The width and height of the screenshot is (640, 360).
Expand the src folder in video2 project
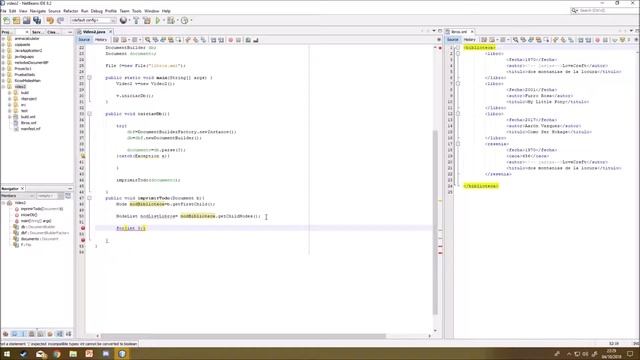pyautogui.click(x=10, y=104)
